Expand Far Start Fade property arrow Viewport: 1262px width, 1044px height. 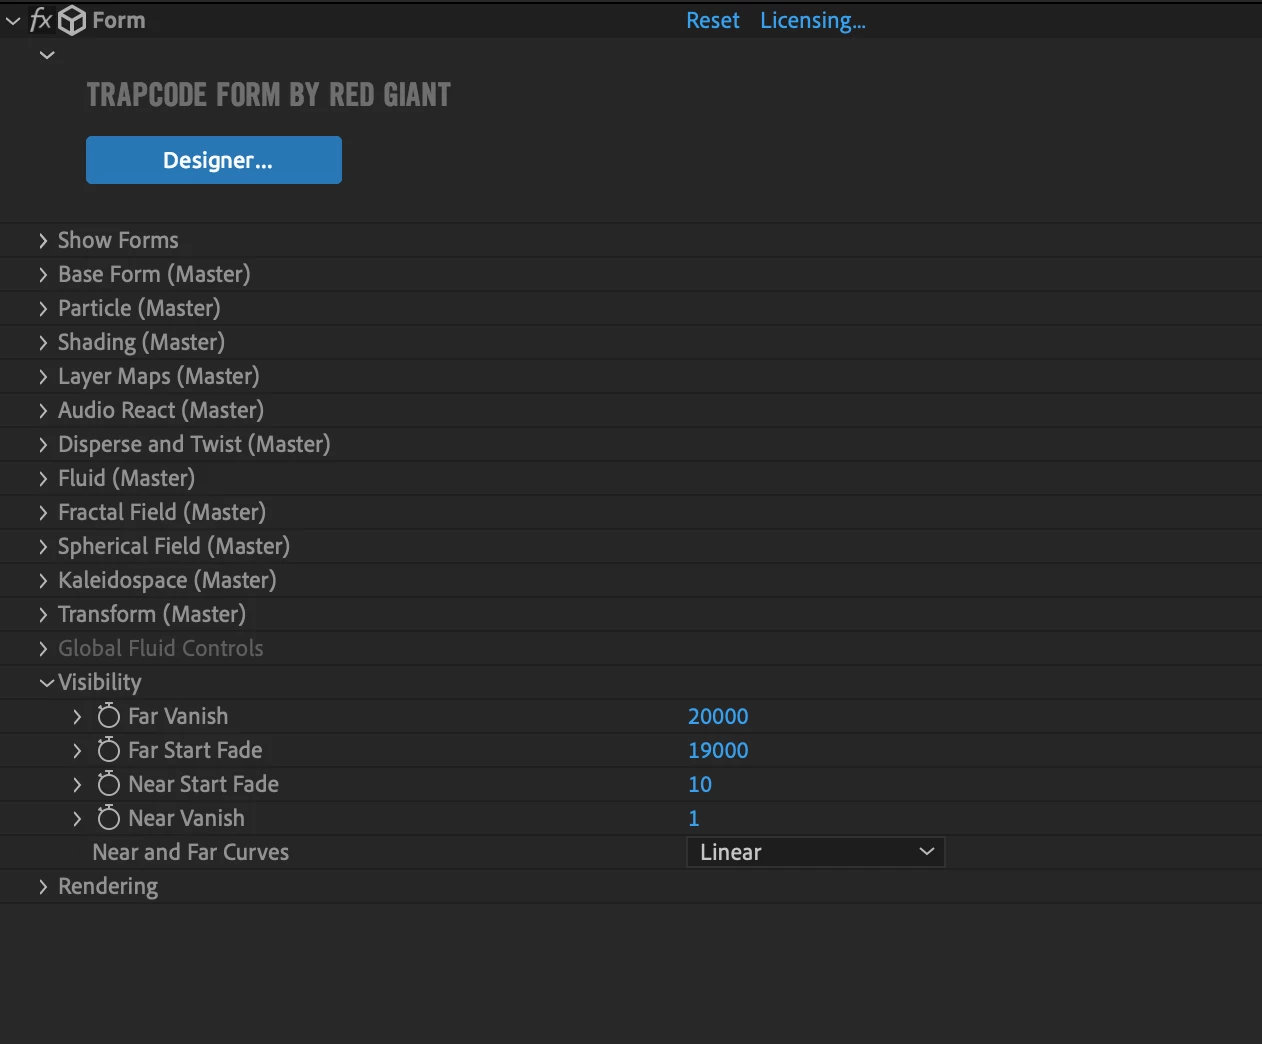coord(77,751)
